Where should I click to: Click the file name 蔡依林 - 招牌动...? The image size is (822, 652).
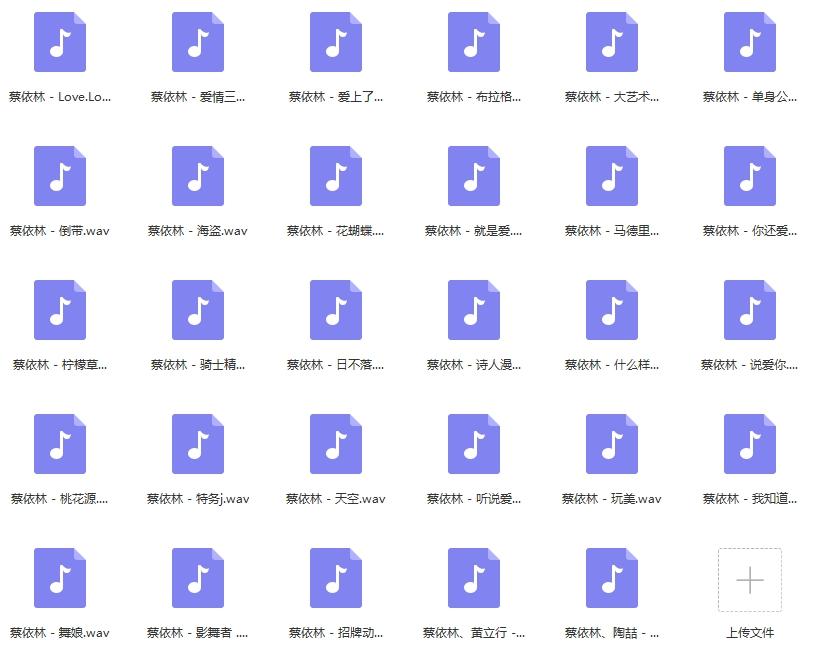point(336,634)
